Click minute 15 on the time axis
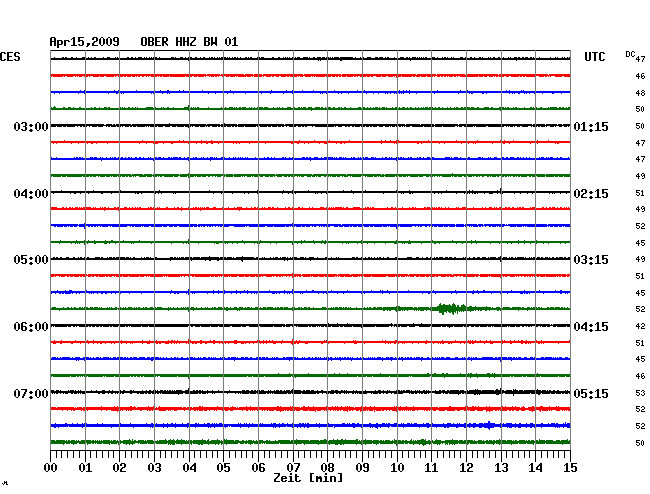Screen dimensions: 650x494 click(x=570, y=468)
